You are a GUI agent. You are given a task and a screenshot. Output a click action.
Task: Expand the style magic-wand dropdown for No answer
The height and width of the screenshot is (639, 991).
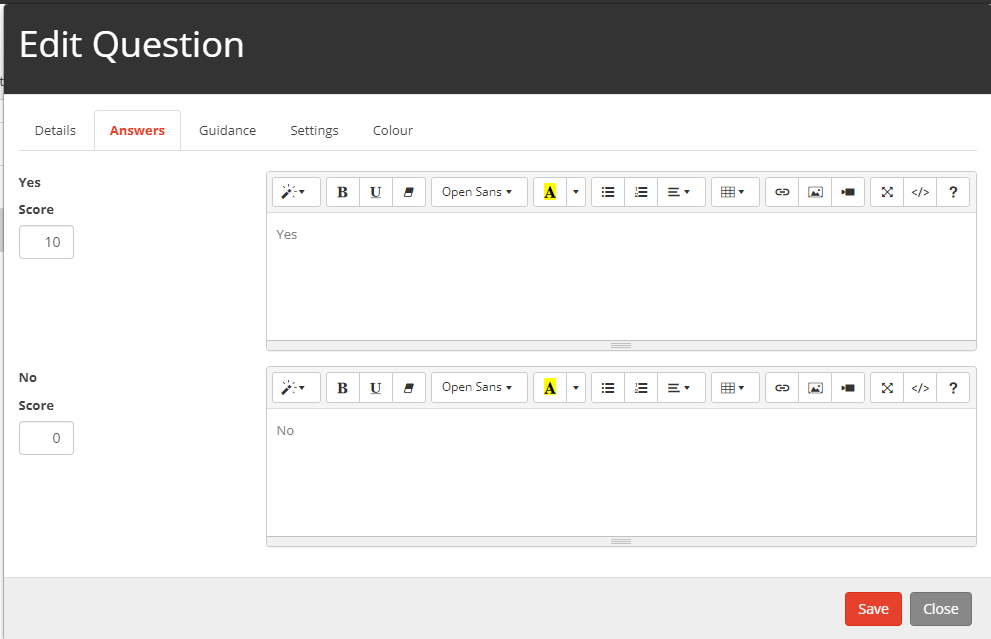295,388
